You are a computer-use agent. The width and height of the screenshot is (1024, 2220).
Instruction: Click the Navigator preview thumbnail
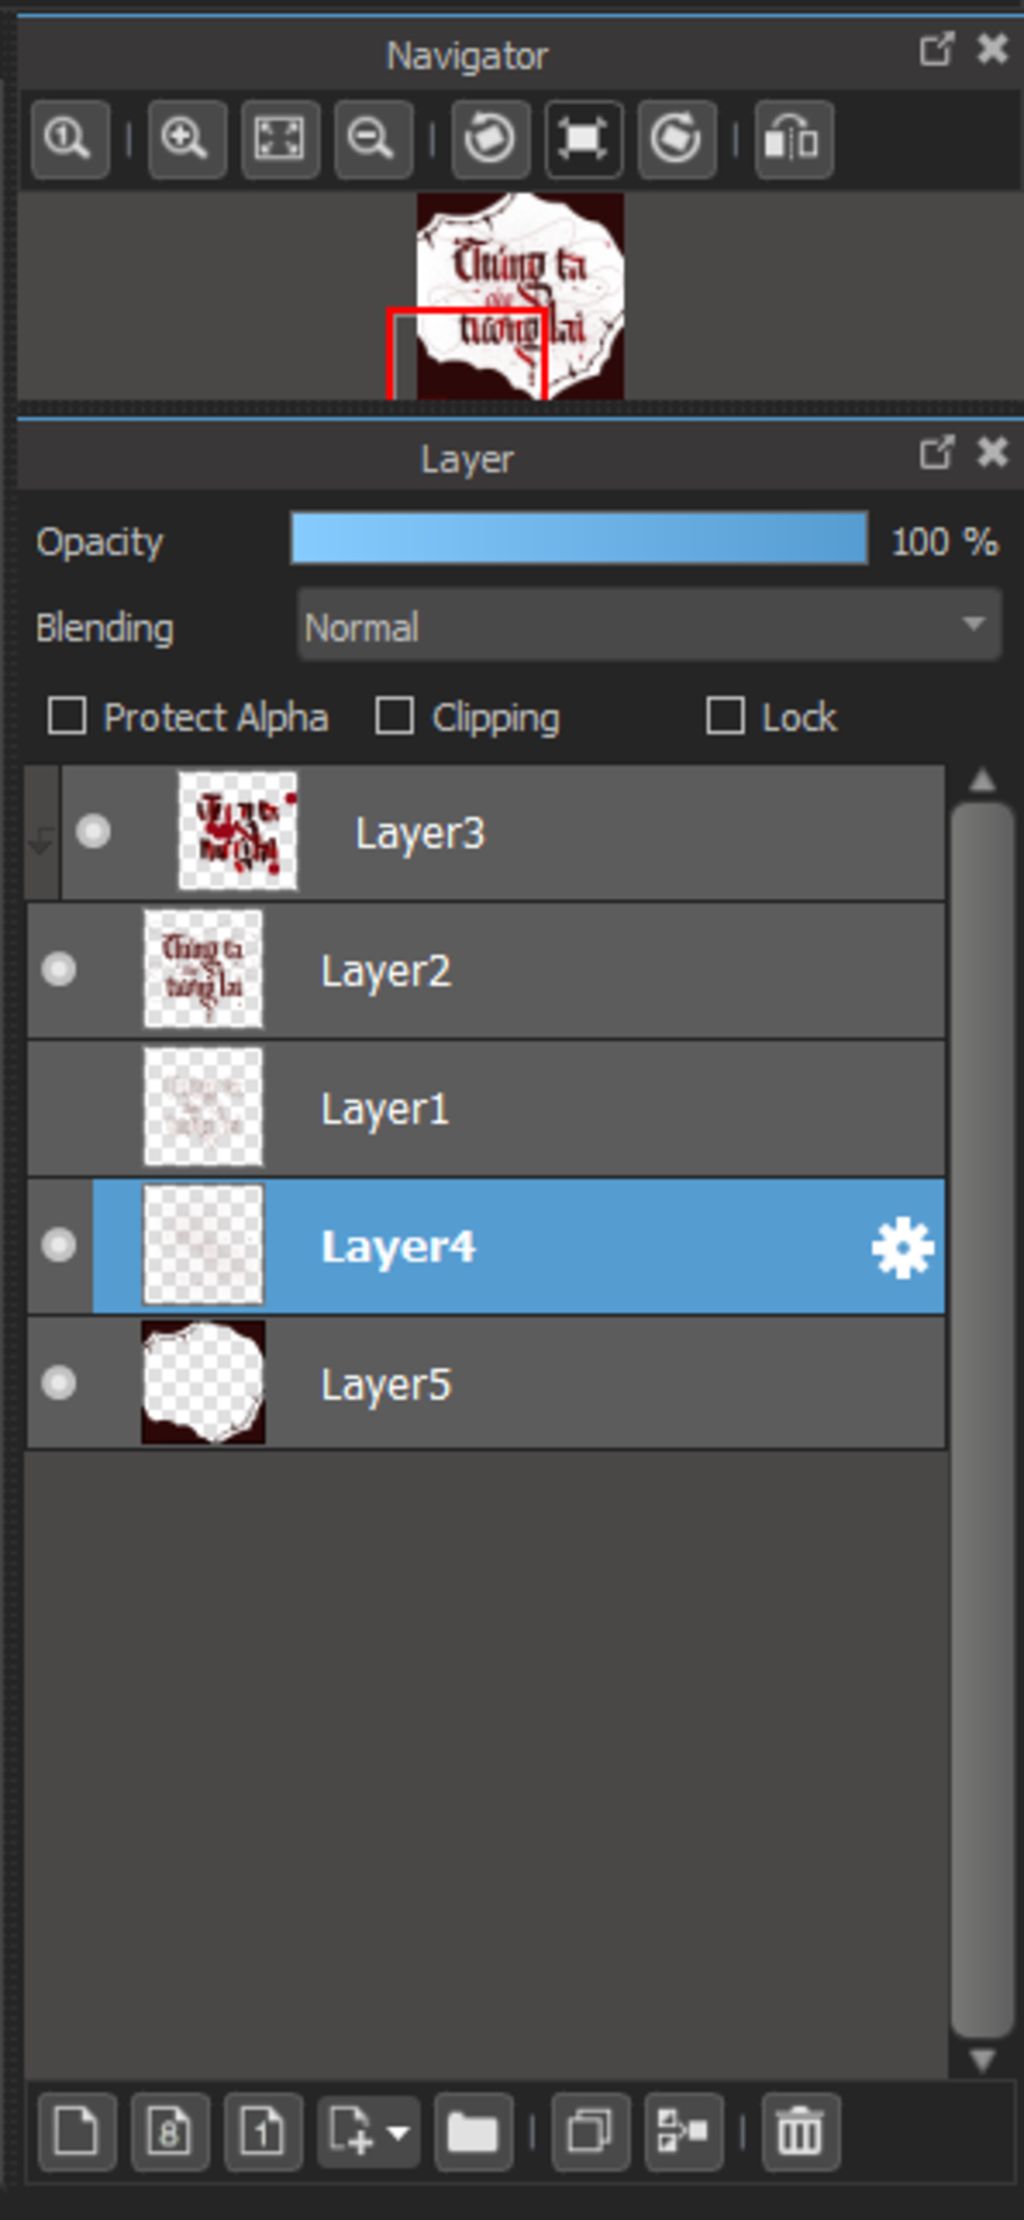tap(520, 296)
